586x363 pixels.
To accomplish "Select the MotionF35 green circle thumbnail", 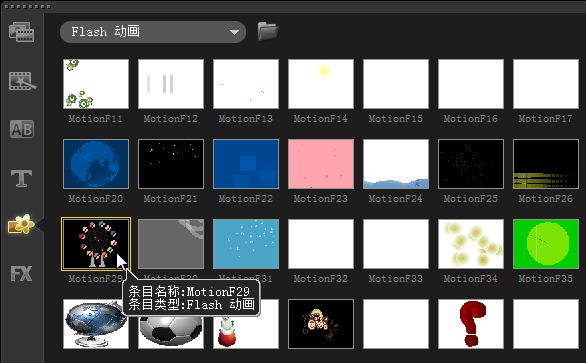I will [x=546, y=244].
